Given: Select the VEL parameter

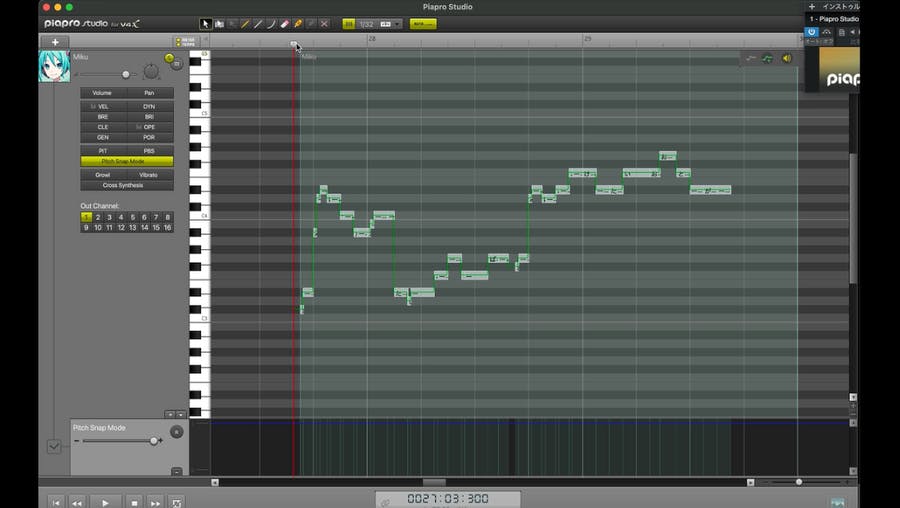Looking at the screenshot, I should coord(103,106).
